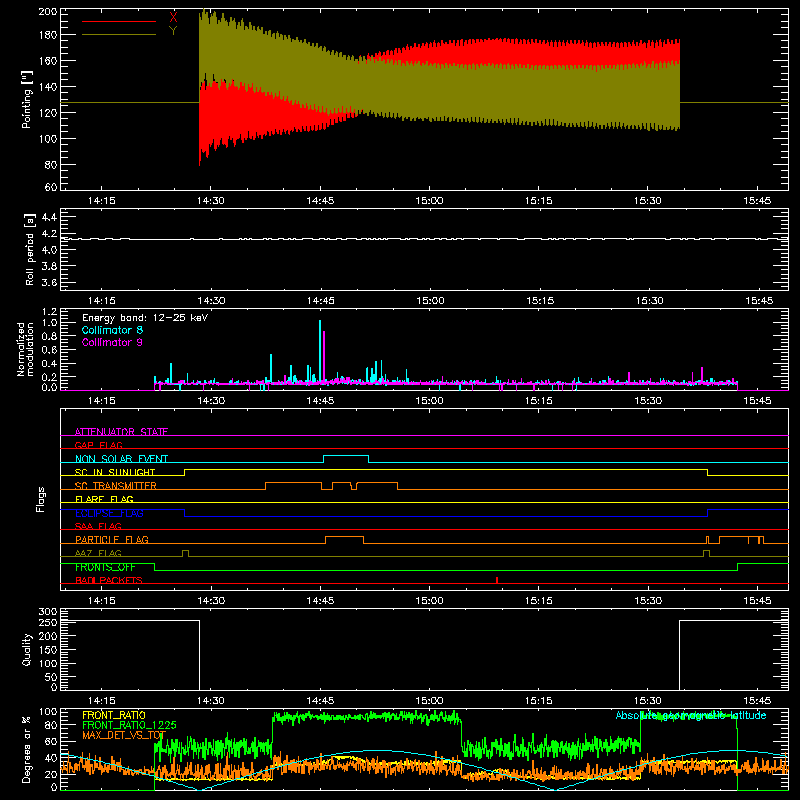Click the BAD_PACKETS flag label

point(109,580)
